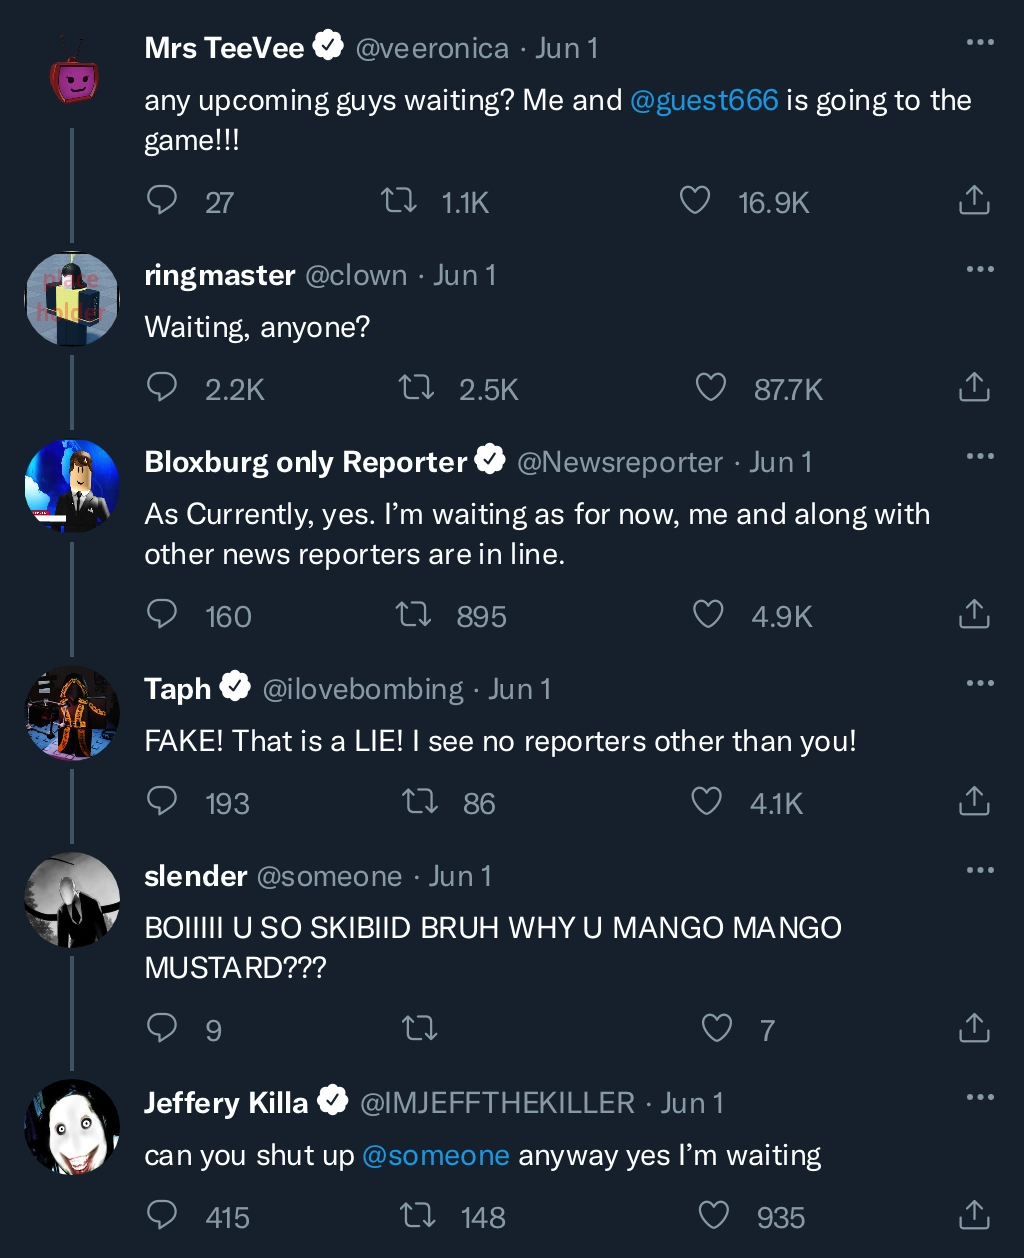Like slender's tweet
The image size is (1024, 1258).
[x=717, y=1028]
